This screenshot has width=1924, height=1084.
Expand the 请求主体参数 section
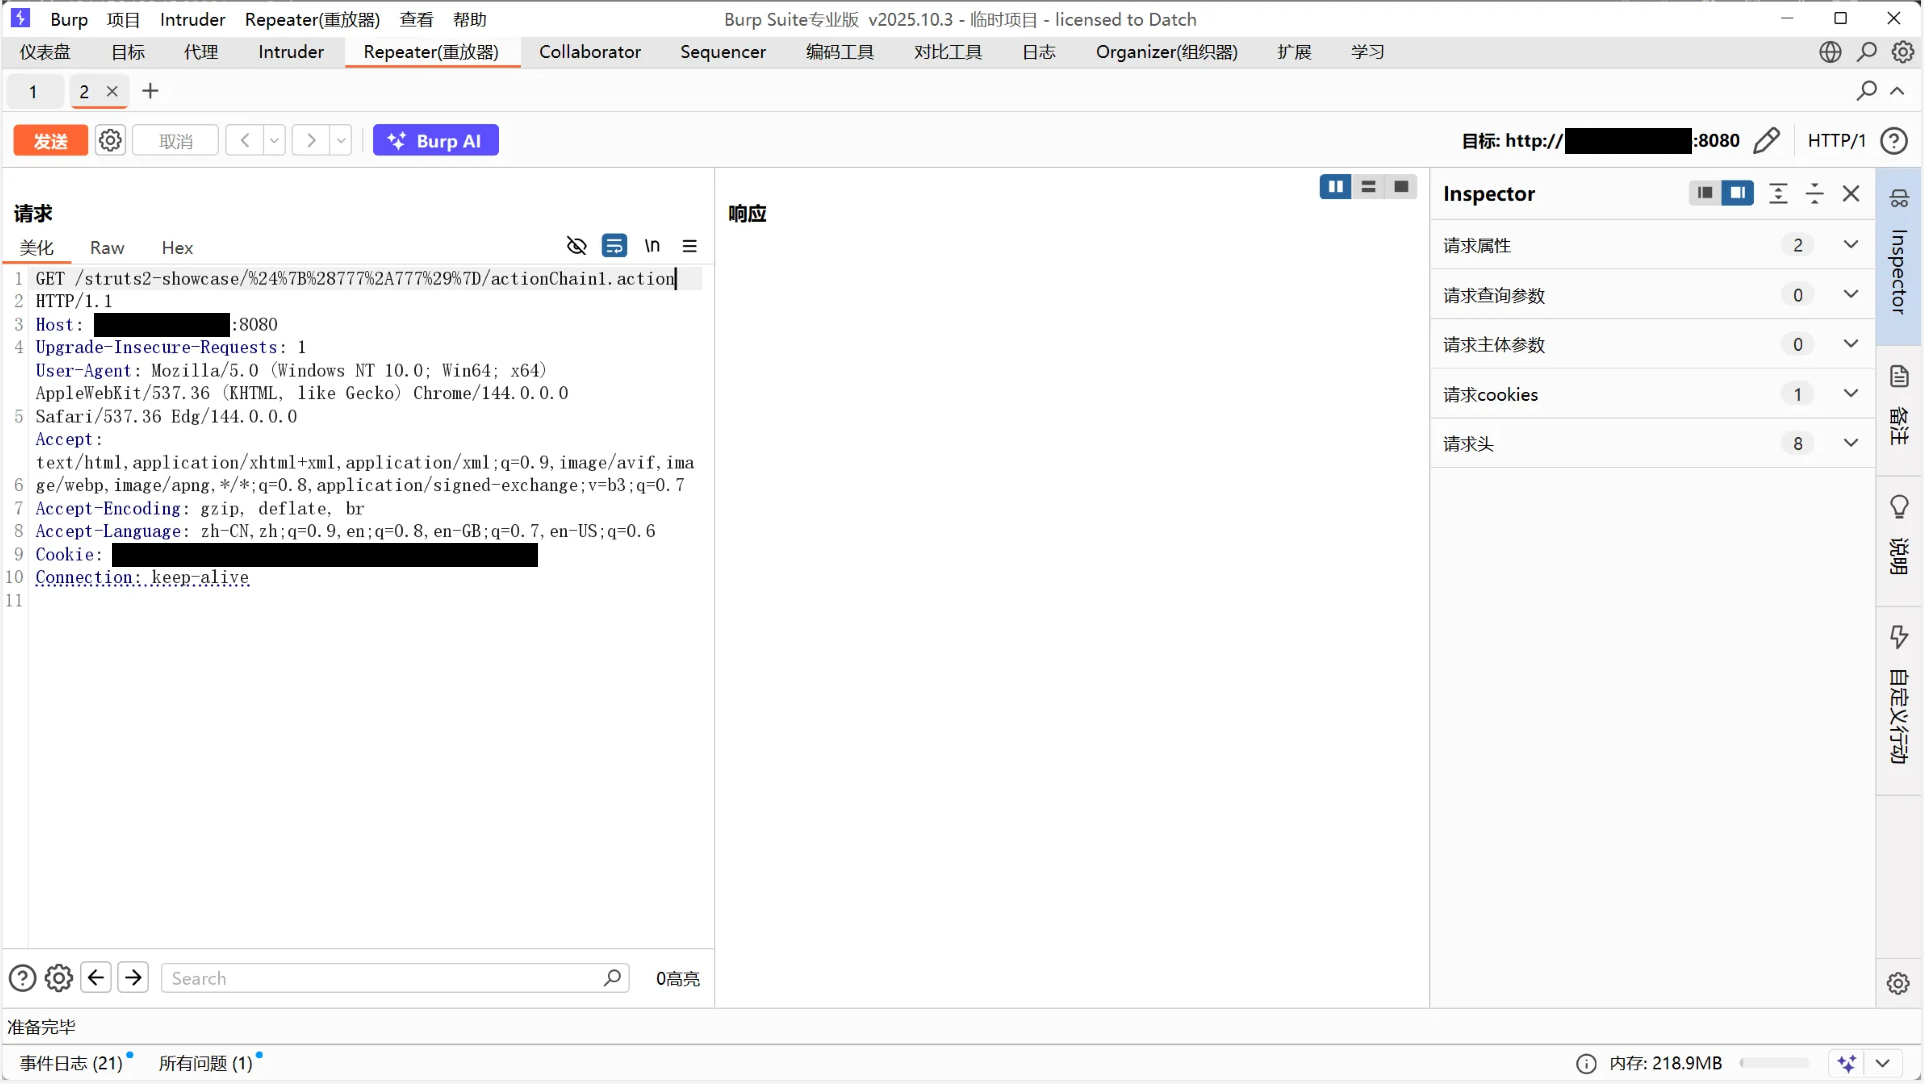click(x=1851, y=344)
